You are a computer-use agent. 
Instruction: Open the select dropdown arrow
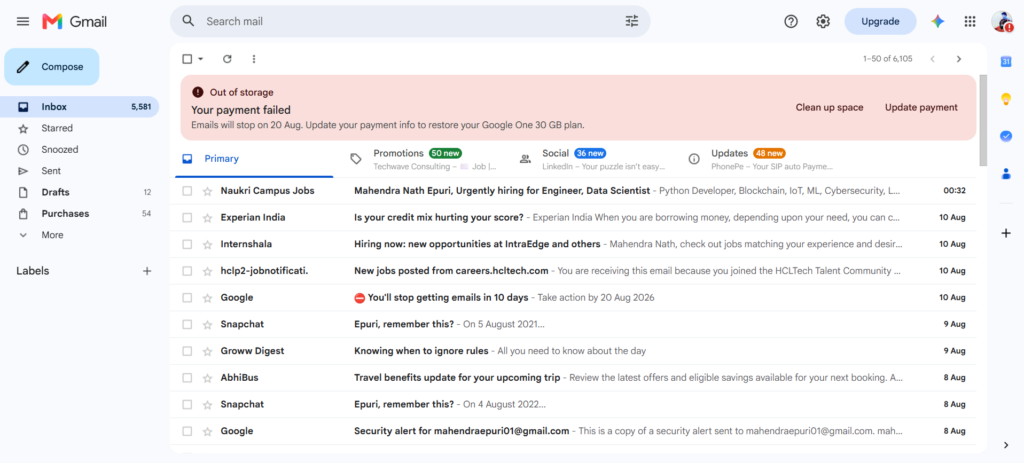[200, 59]
